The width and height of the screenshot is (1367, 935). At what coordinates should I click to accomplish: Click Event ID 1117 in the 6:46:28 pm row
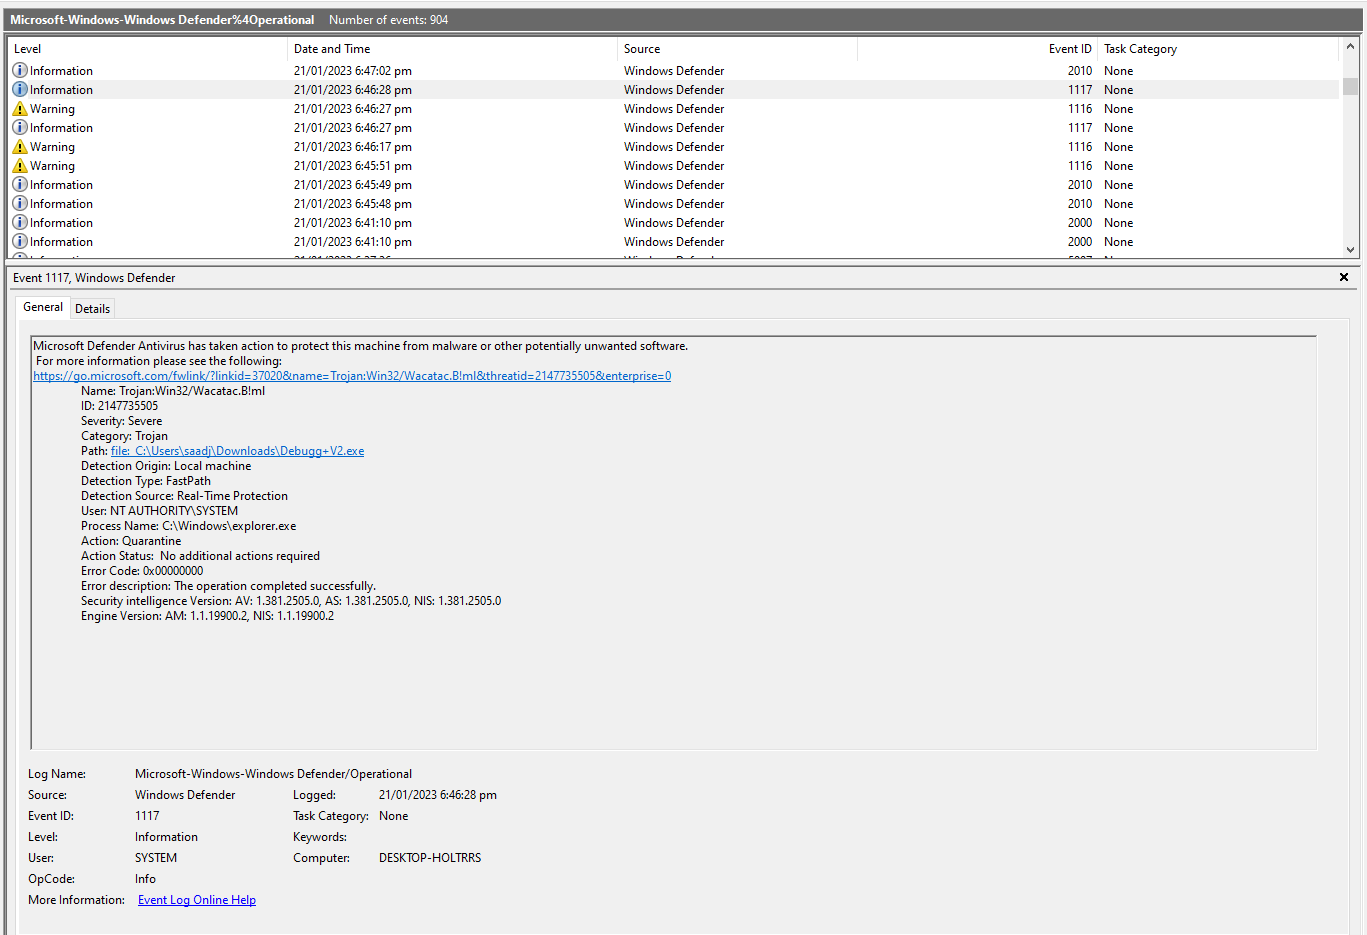[1080, 90]
